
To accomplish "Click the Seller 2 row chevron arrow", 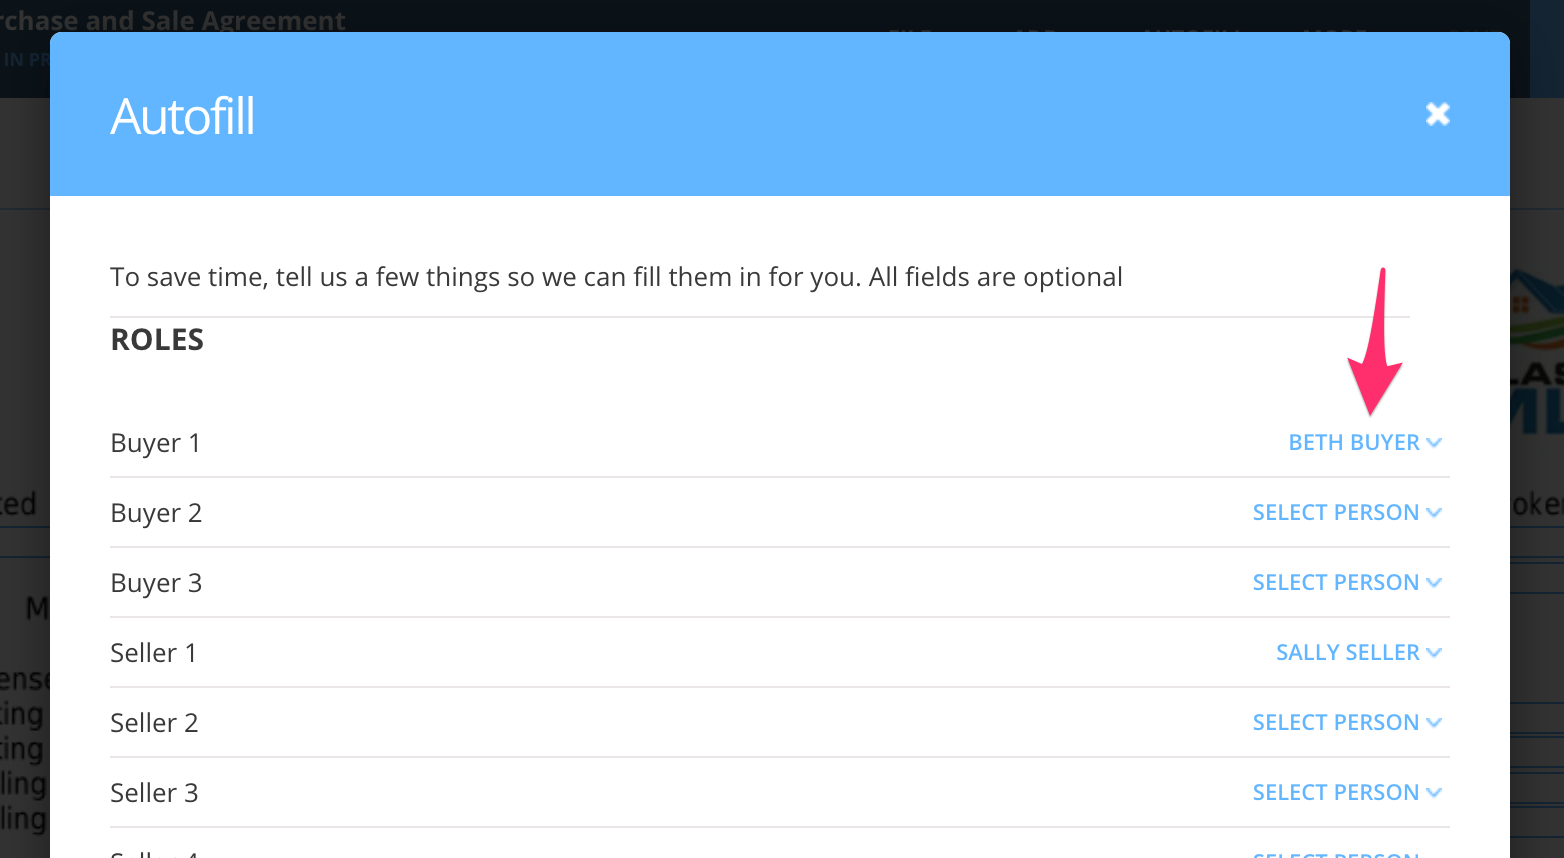I will click(1434, 723).
